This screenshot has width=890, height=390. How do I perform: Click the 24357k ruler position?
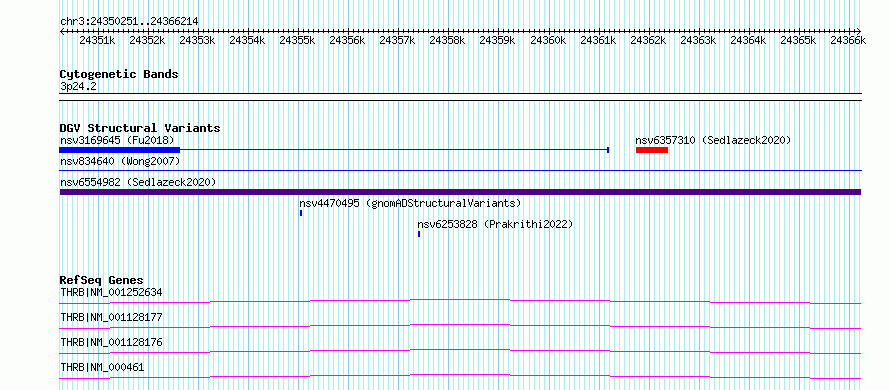coord(397,40)
